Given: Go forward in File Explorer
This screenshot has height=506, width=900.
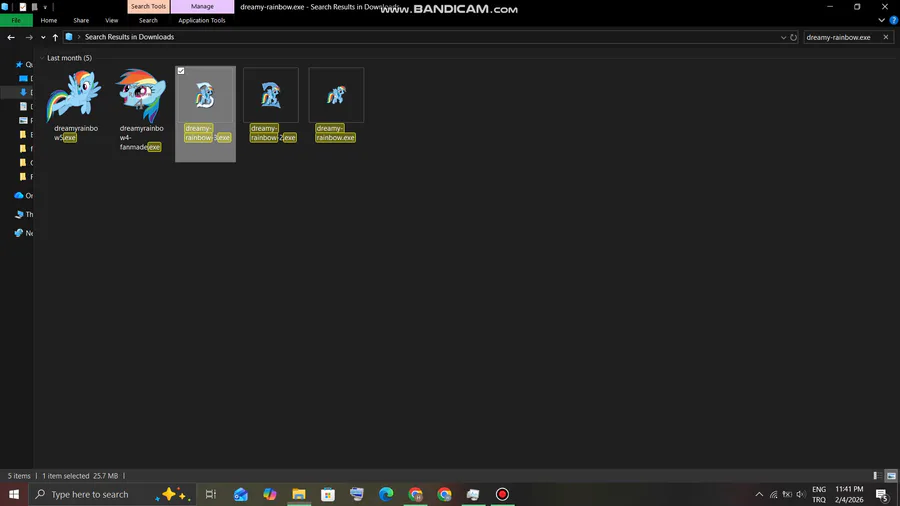Looking at the screenshot, I should [29, 37].
